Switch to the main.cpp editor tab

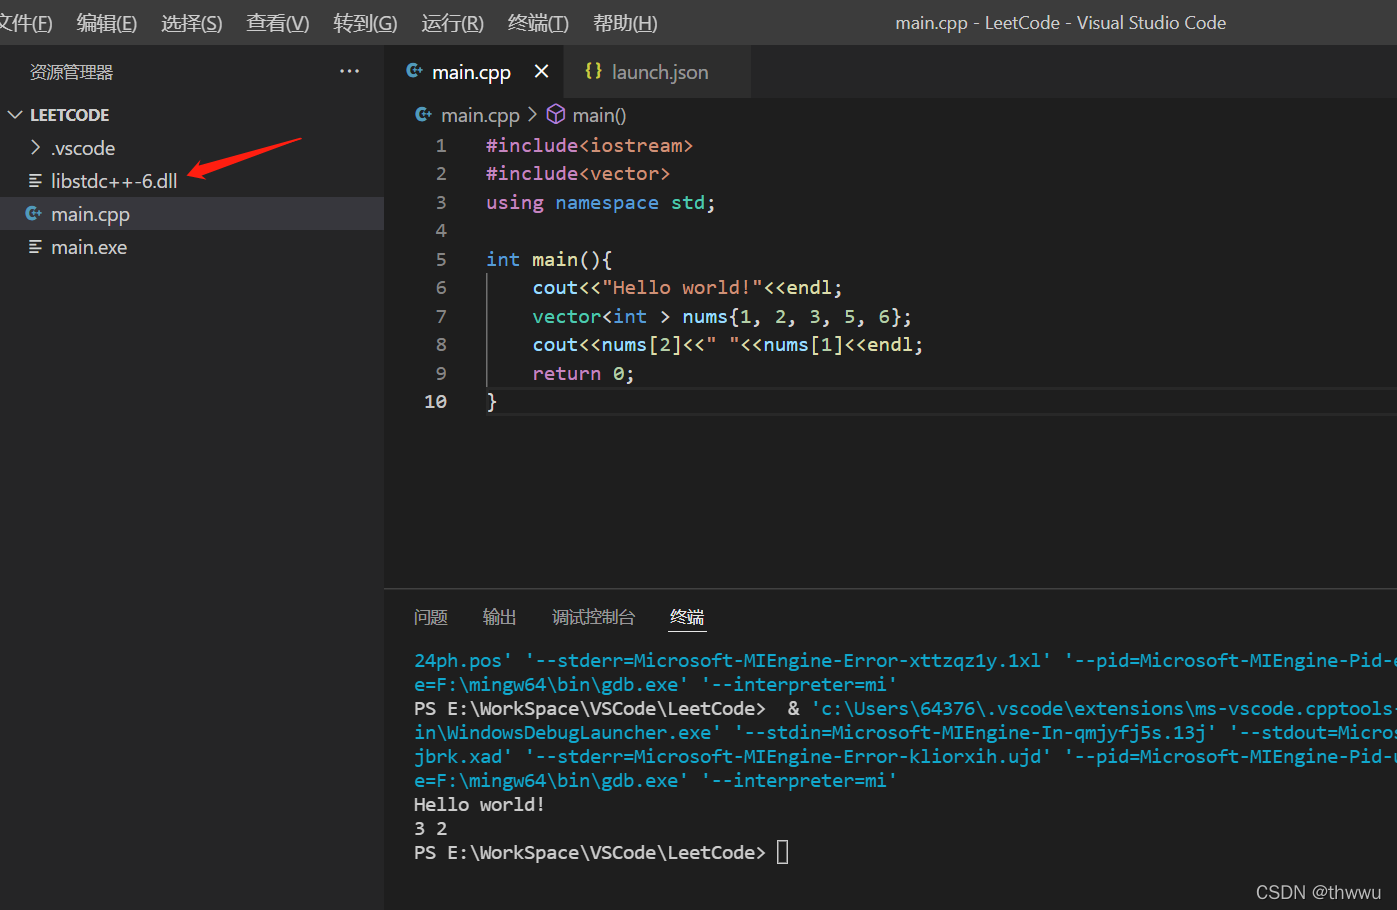[x=471, y=72]
